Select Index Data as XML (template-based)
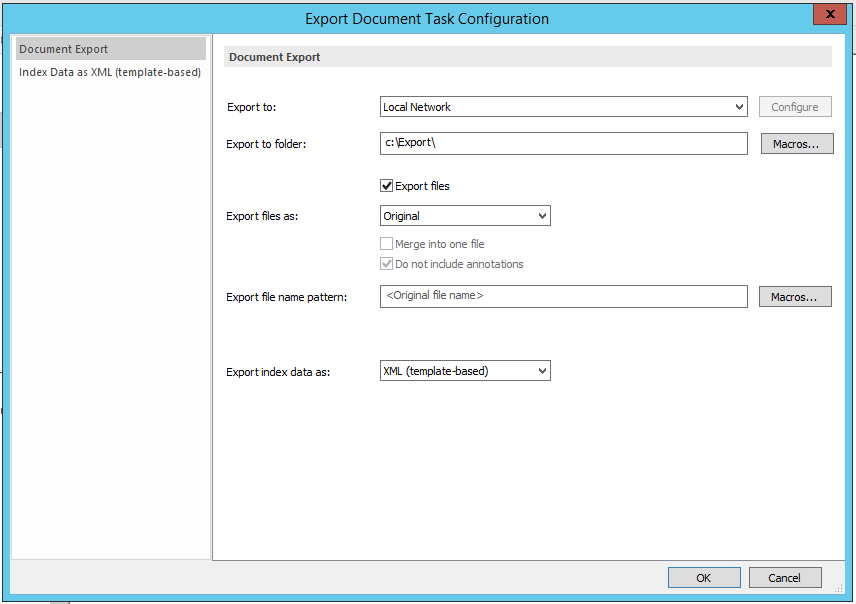 tap(110, 72)
